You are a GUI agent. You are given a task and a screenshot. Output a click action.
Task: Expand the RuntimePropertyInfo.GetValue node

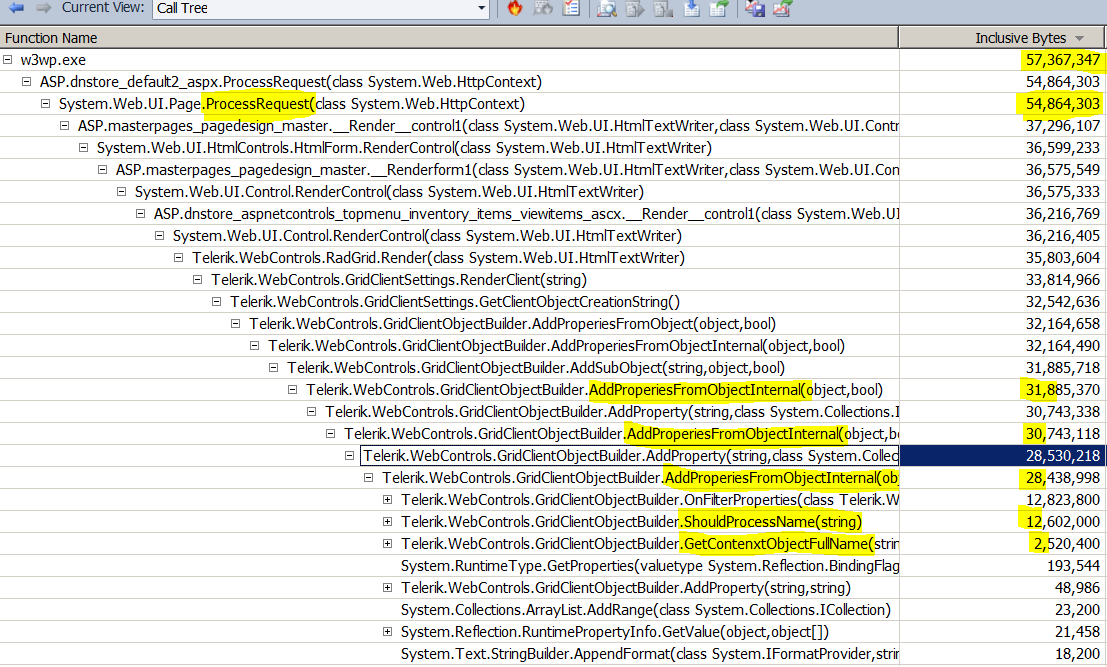pos(388,631)
